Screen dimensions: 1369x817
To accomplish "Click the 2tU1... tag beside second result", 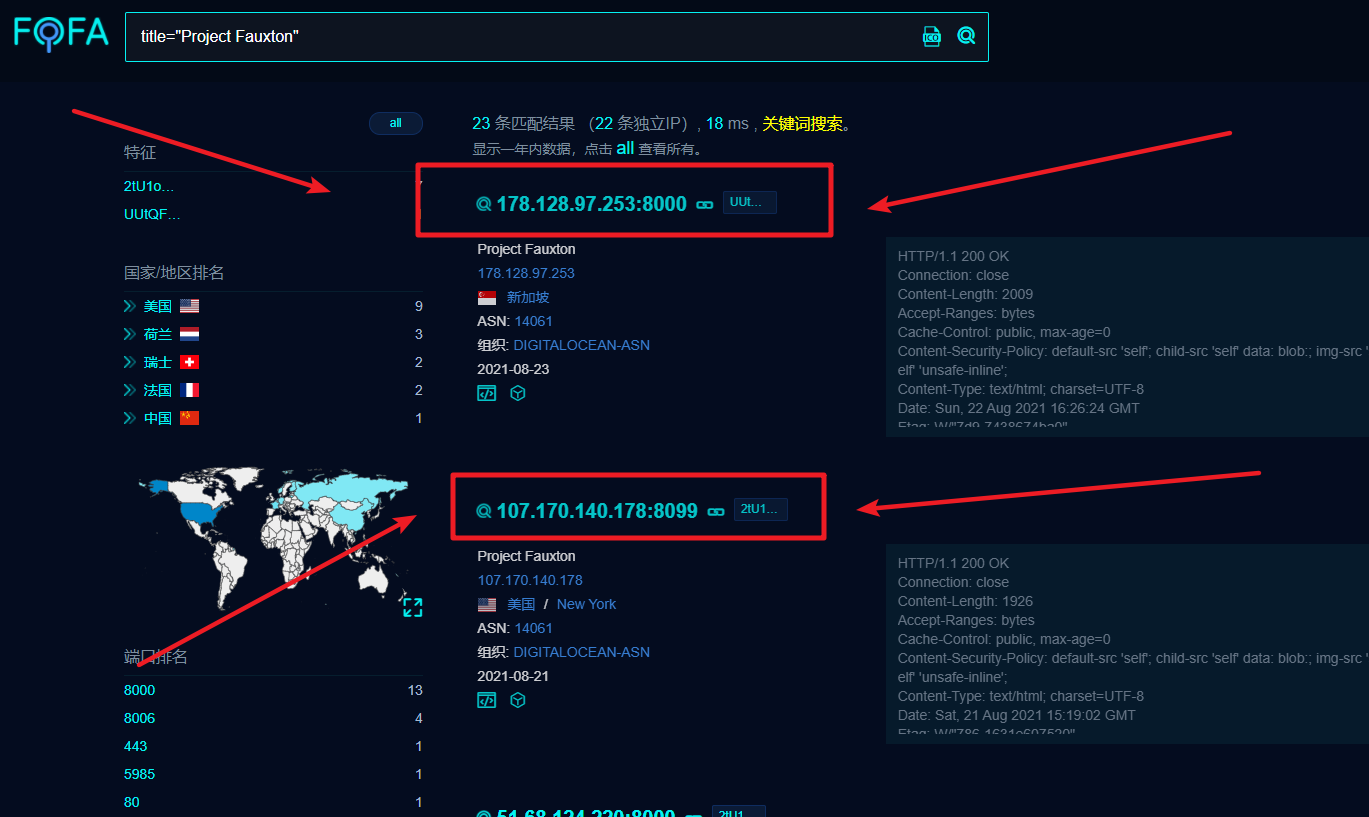I will pyautogui.click(x=760, y=508).
